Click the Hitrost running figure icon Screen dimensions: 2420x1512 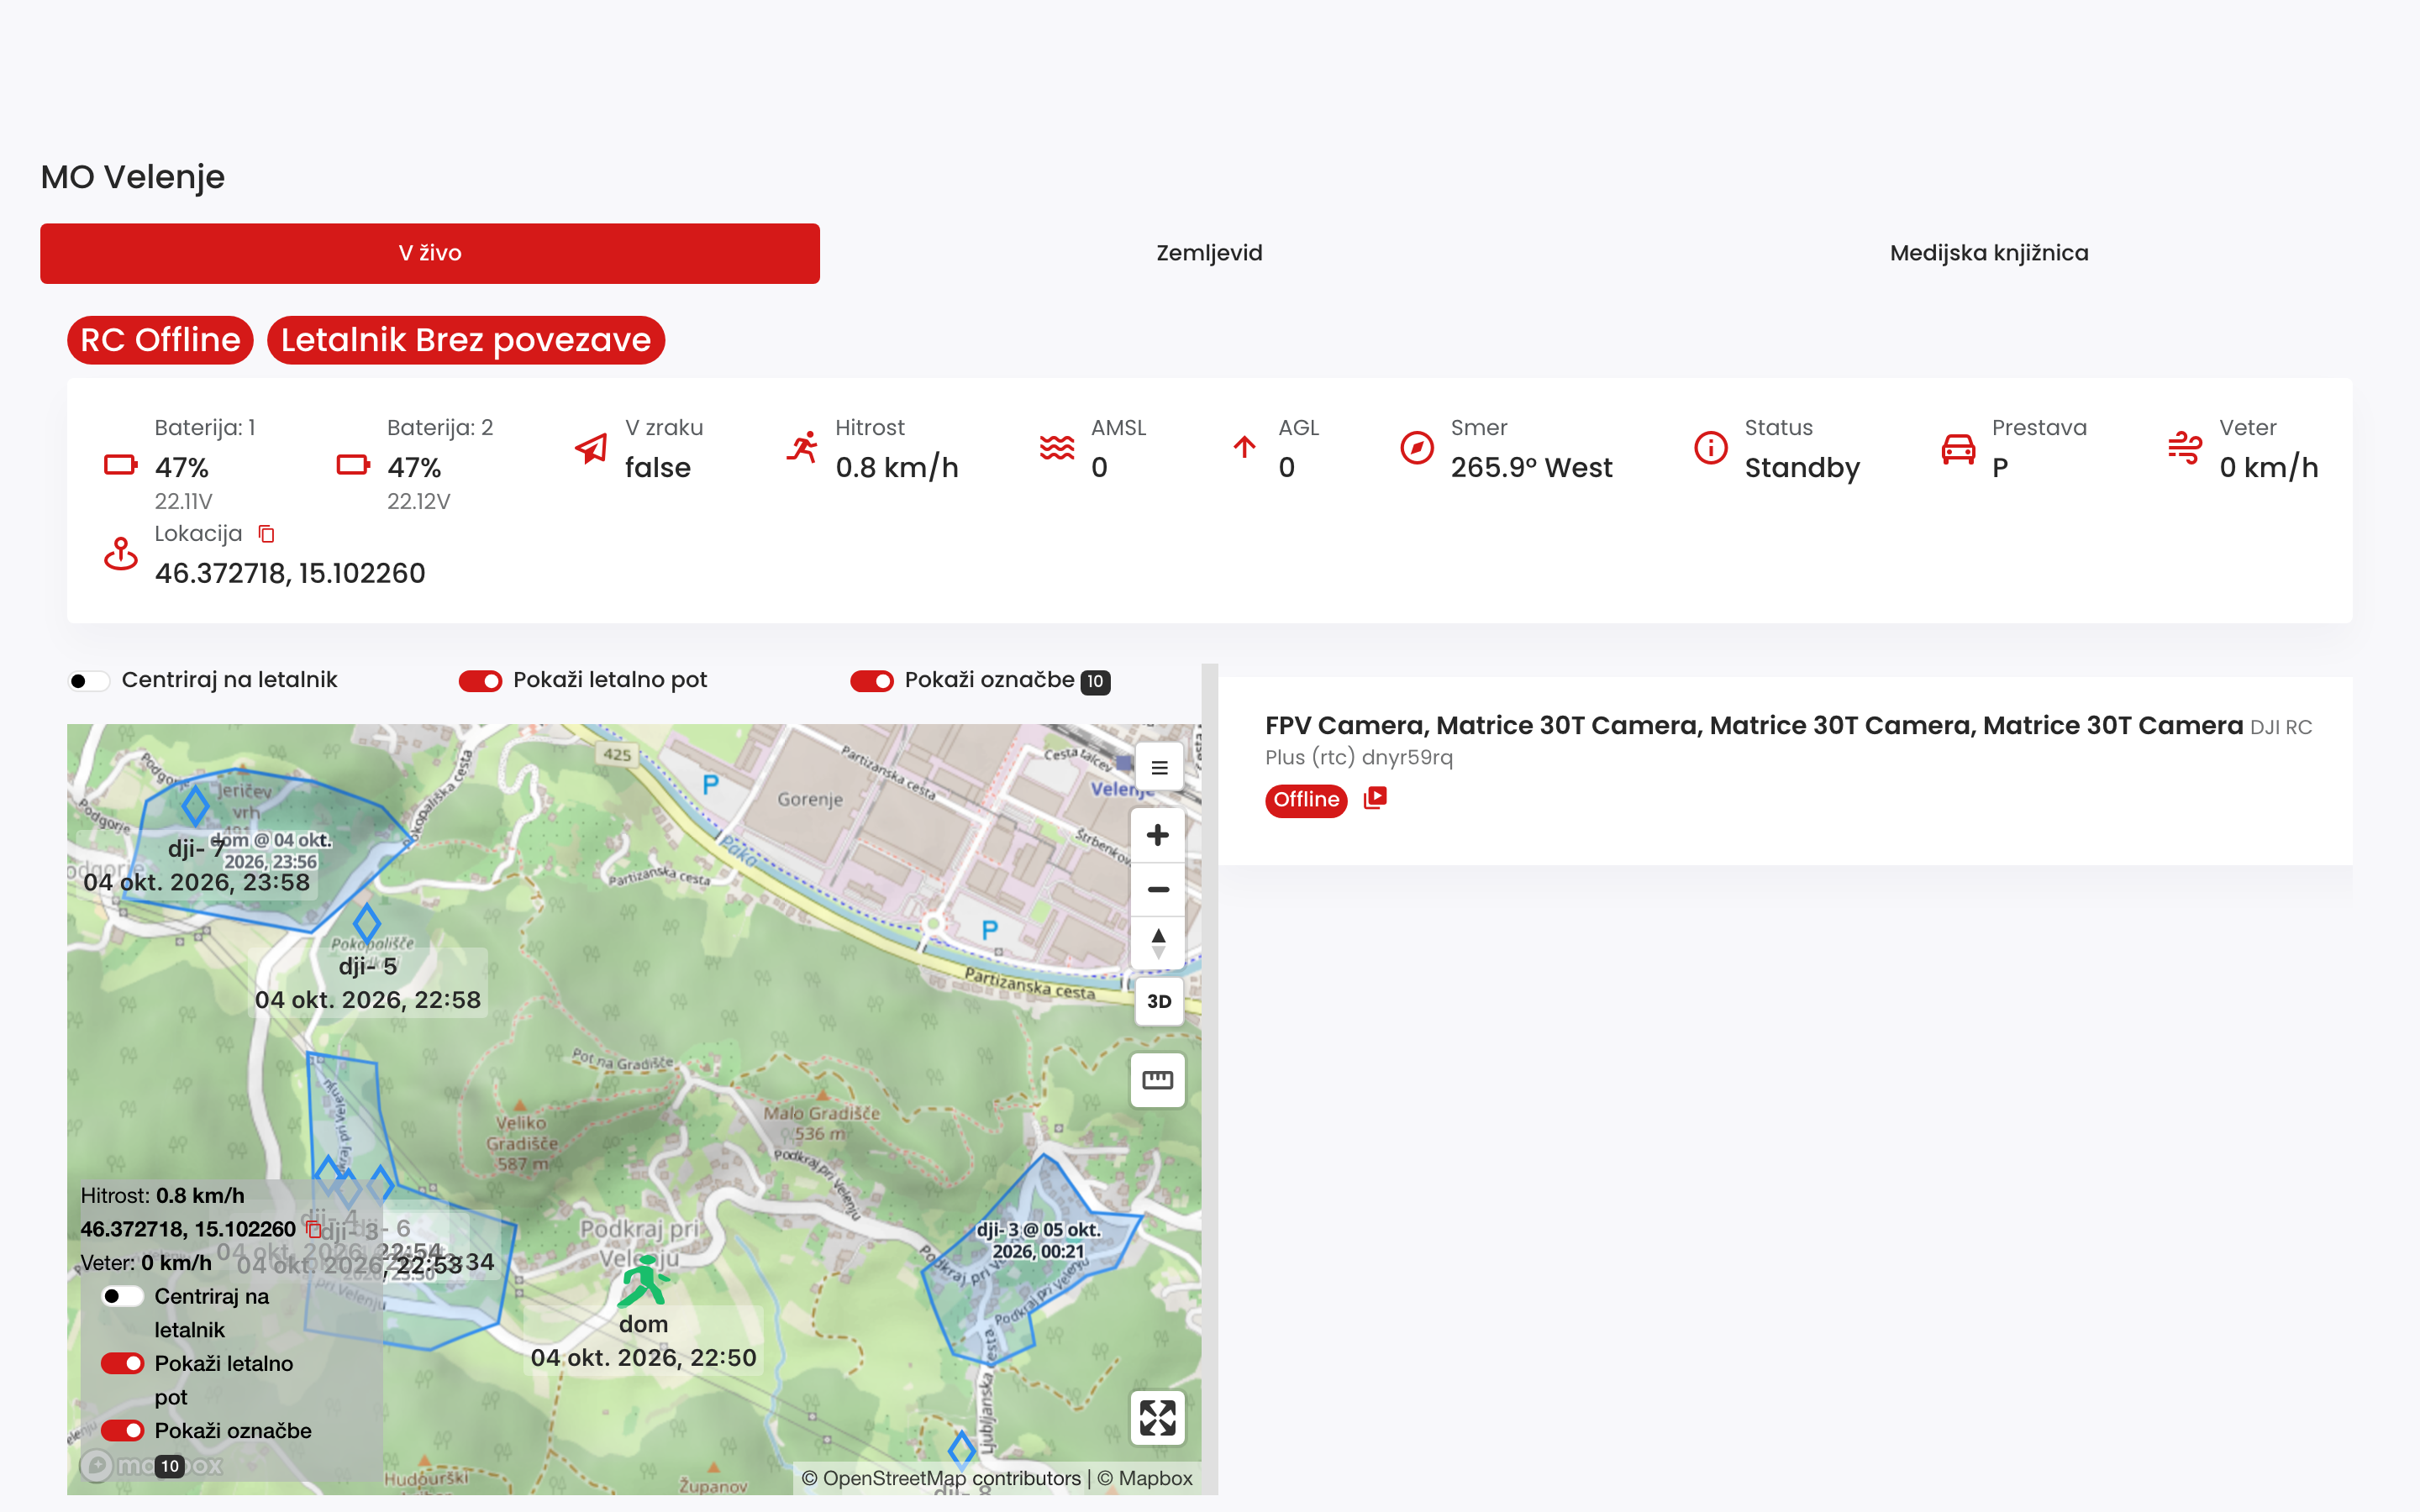pos(802,447)
